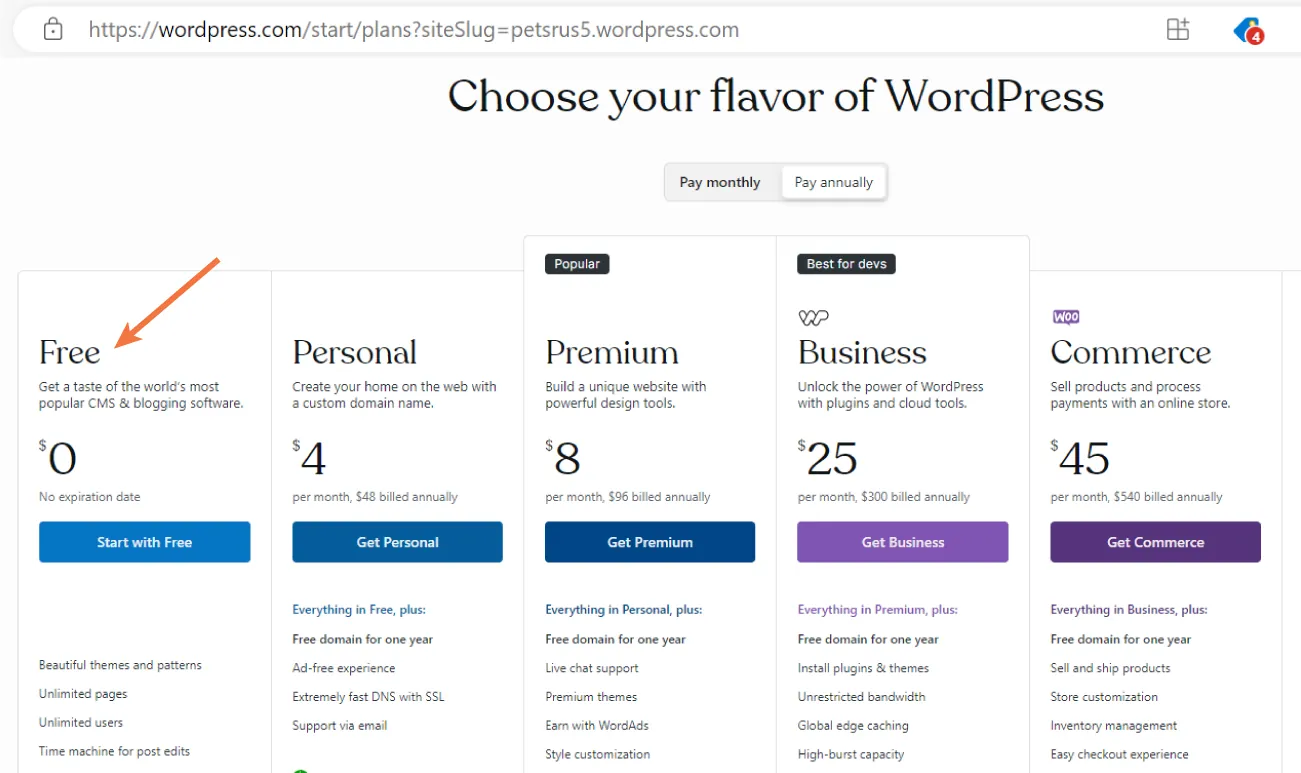This screenshot has height=773, width=1301.
Task: Switch billing to Pay annually
Action: coord(833,182)
